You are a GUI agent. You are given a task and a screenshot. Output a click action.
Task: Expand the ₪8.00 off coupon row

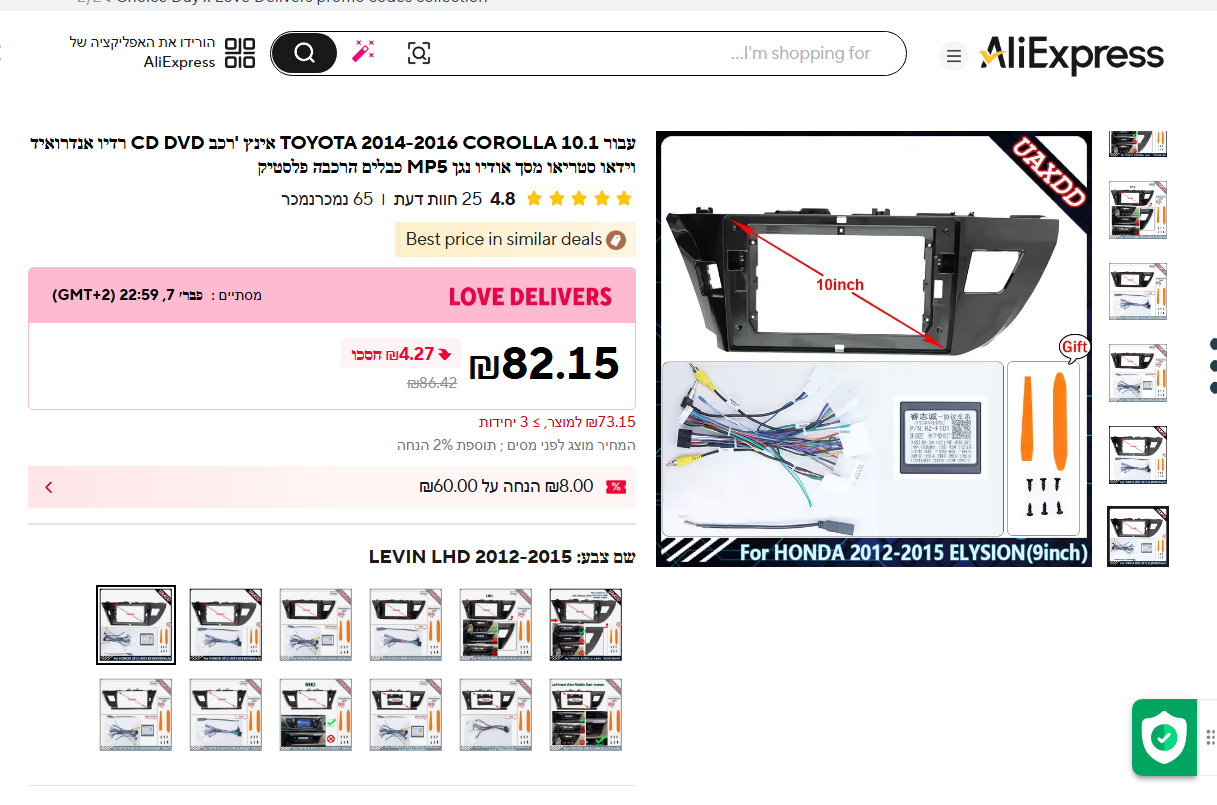point(332,487)
